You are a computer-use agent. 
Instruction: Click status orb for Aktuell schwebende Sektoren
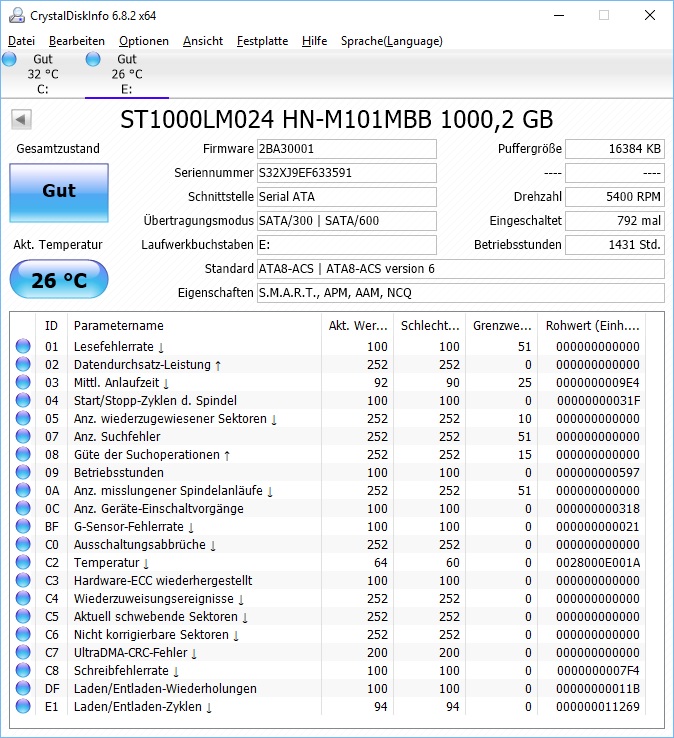click(23, 617)
